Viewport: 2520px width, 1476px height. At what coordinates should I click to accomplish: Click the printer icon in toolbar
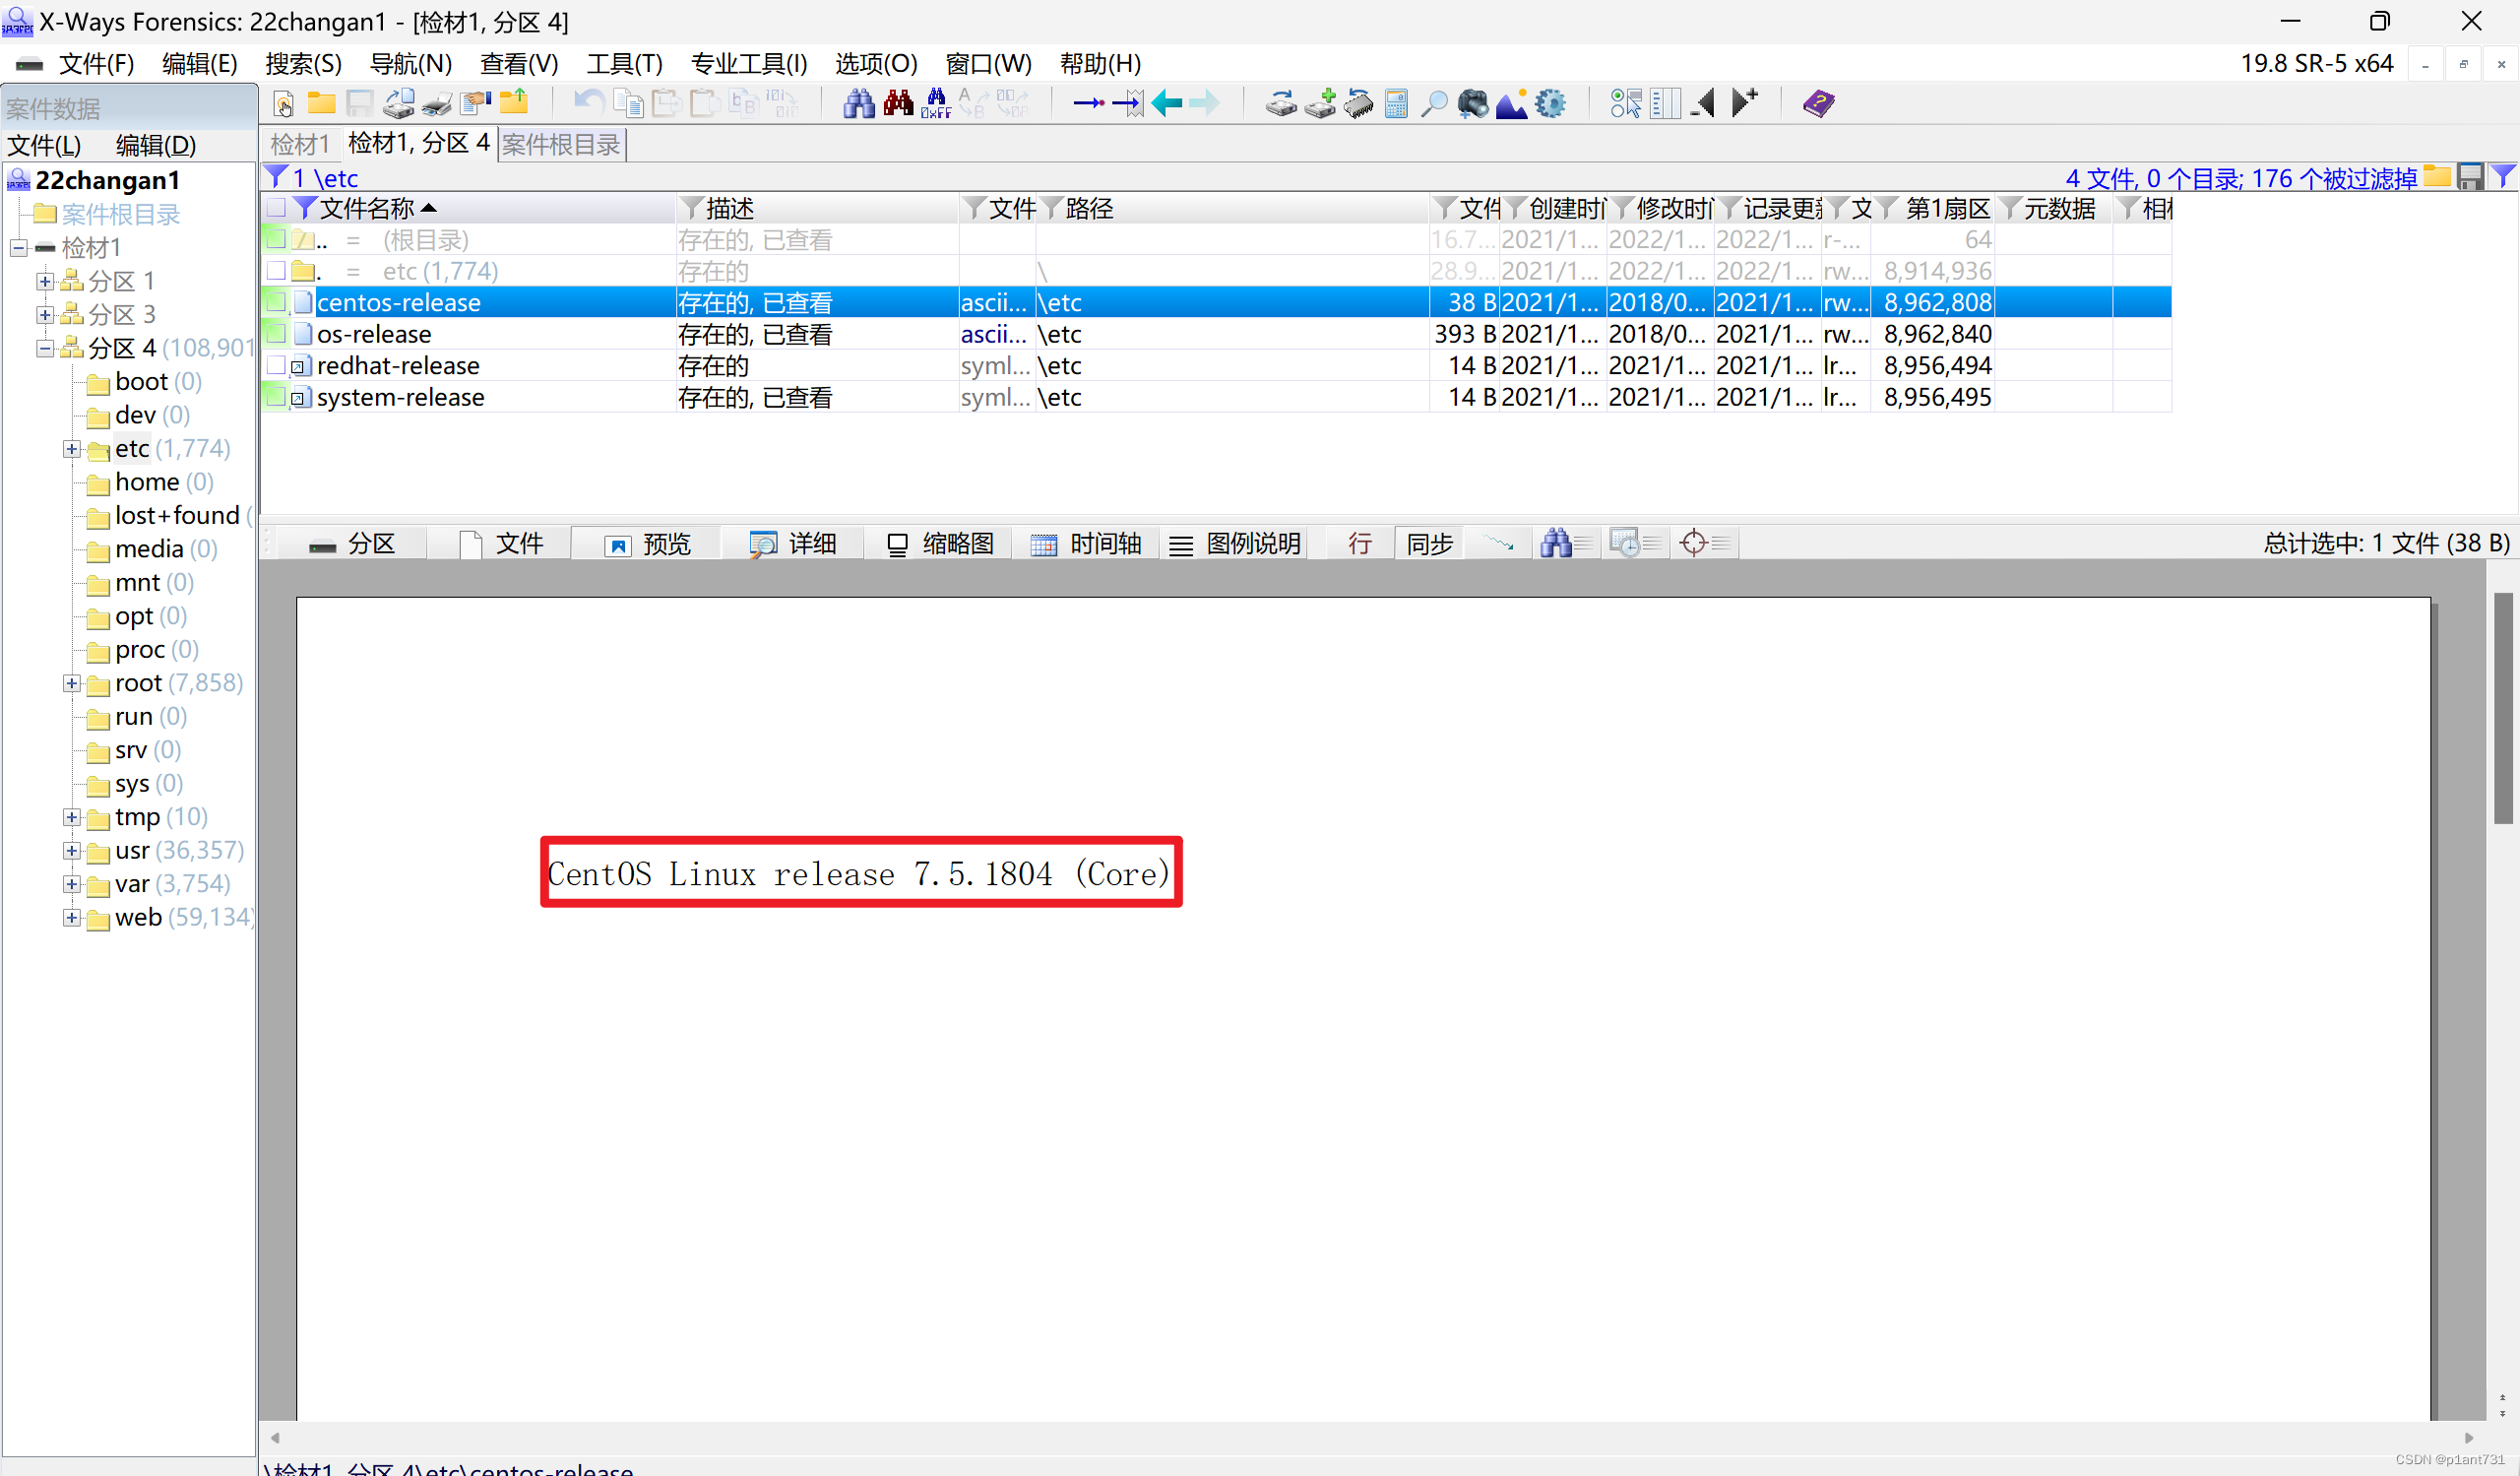[x=437, y=103]
